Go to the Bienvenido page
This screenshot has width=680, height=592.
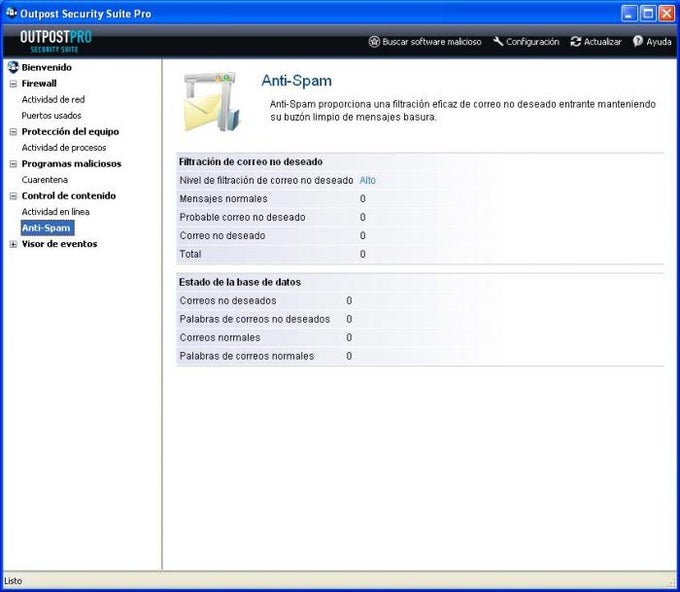46,67
